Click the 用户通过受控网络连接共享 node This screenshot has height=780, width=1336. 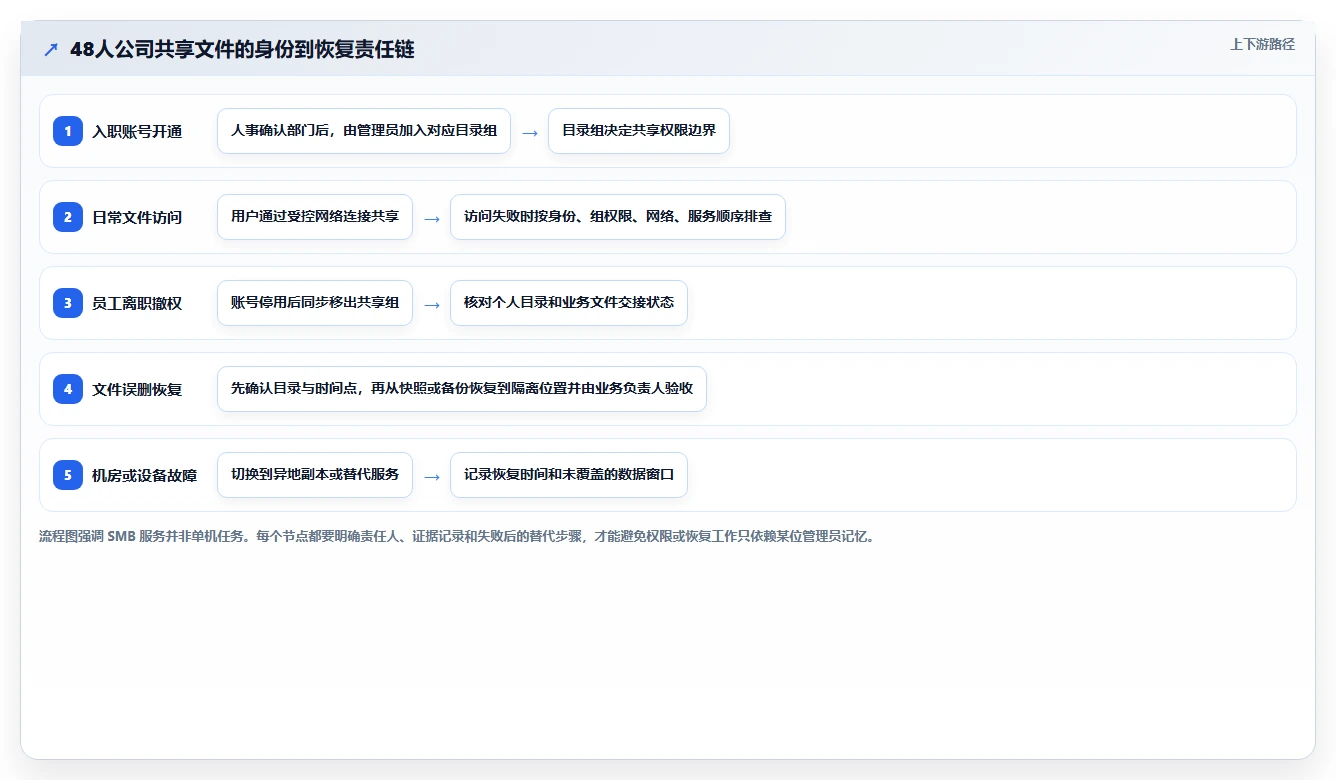tap(315, 217)
